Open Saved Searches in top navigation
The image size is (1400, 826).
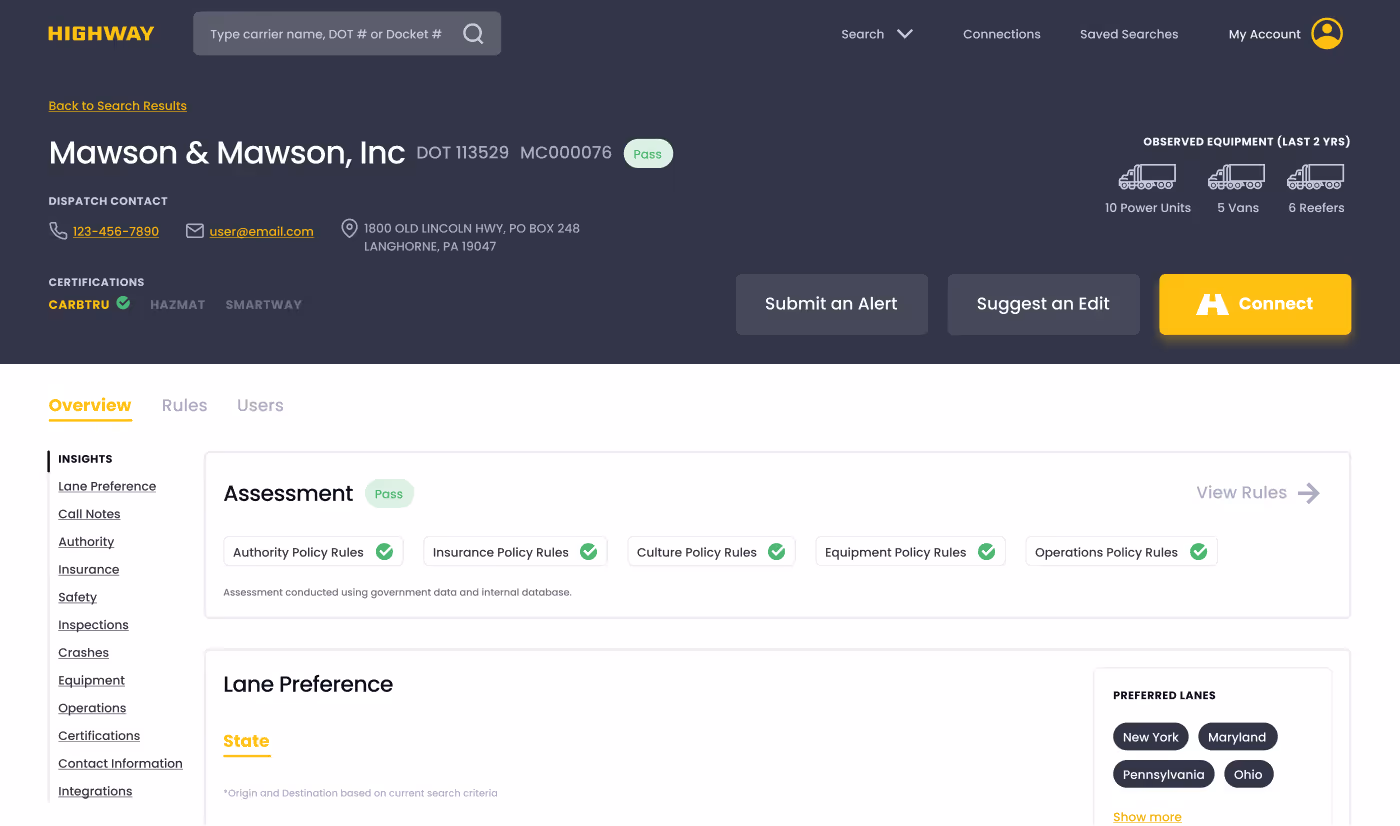coord(1129,34)
